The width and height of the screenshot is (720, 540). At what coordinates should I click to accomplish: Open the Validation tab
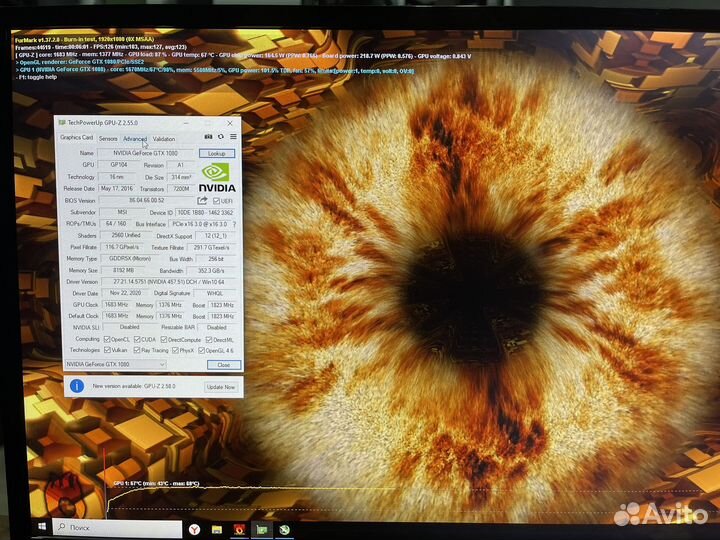point(163,139)
